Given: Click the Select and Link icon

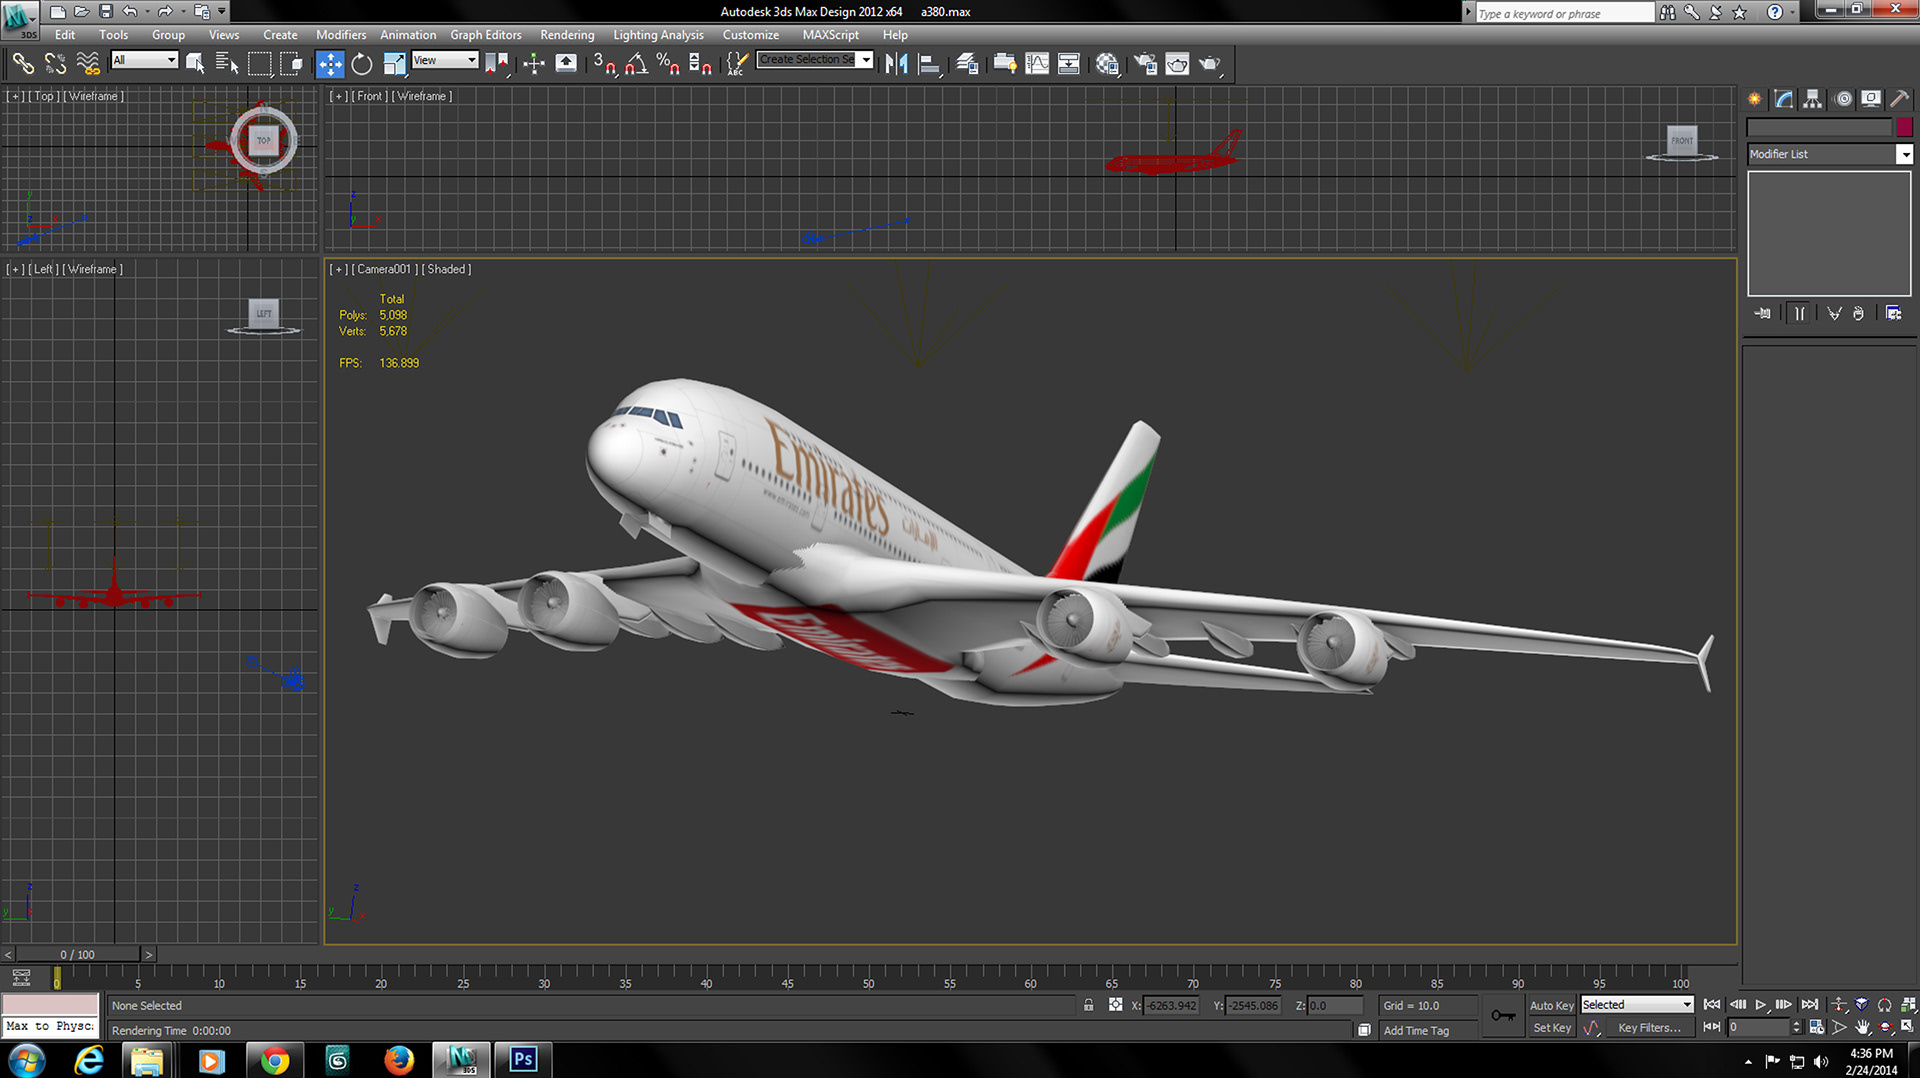Looking at the screenshot, I should point(22,64).
